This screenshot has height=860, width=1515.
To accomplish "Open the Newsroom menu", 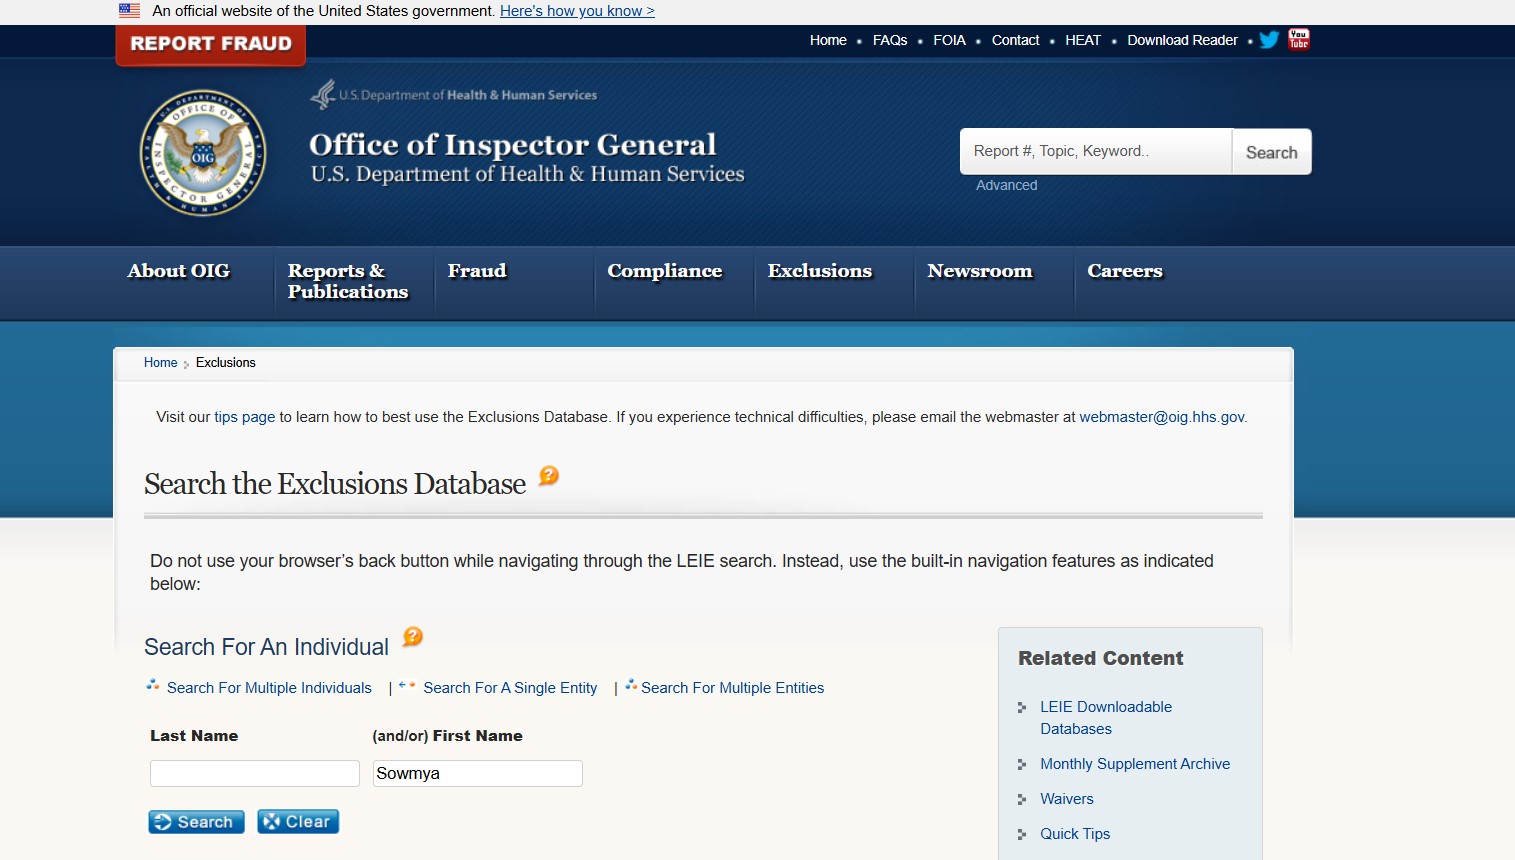I will click(x=980, y=271).
